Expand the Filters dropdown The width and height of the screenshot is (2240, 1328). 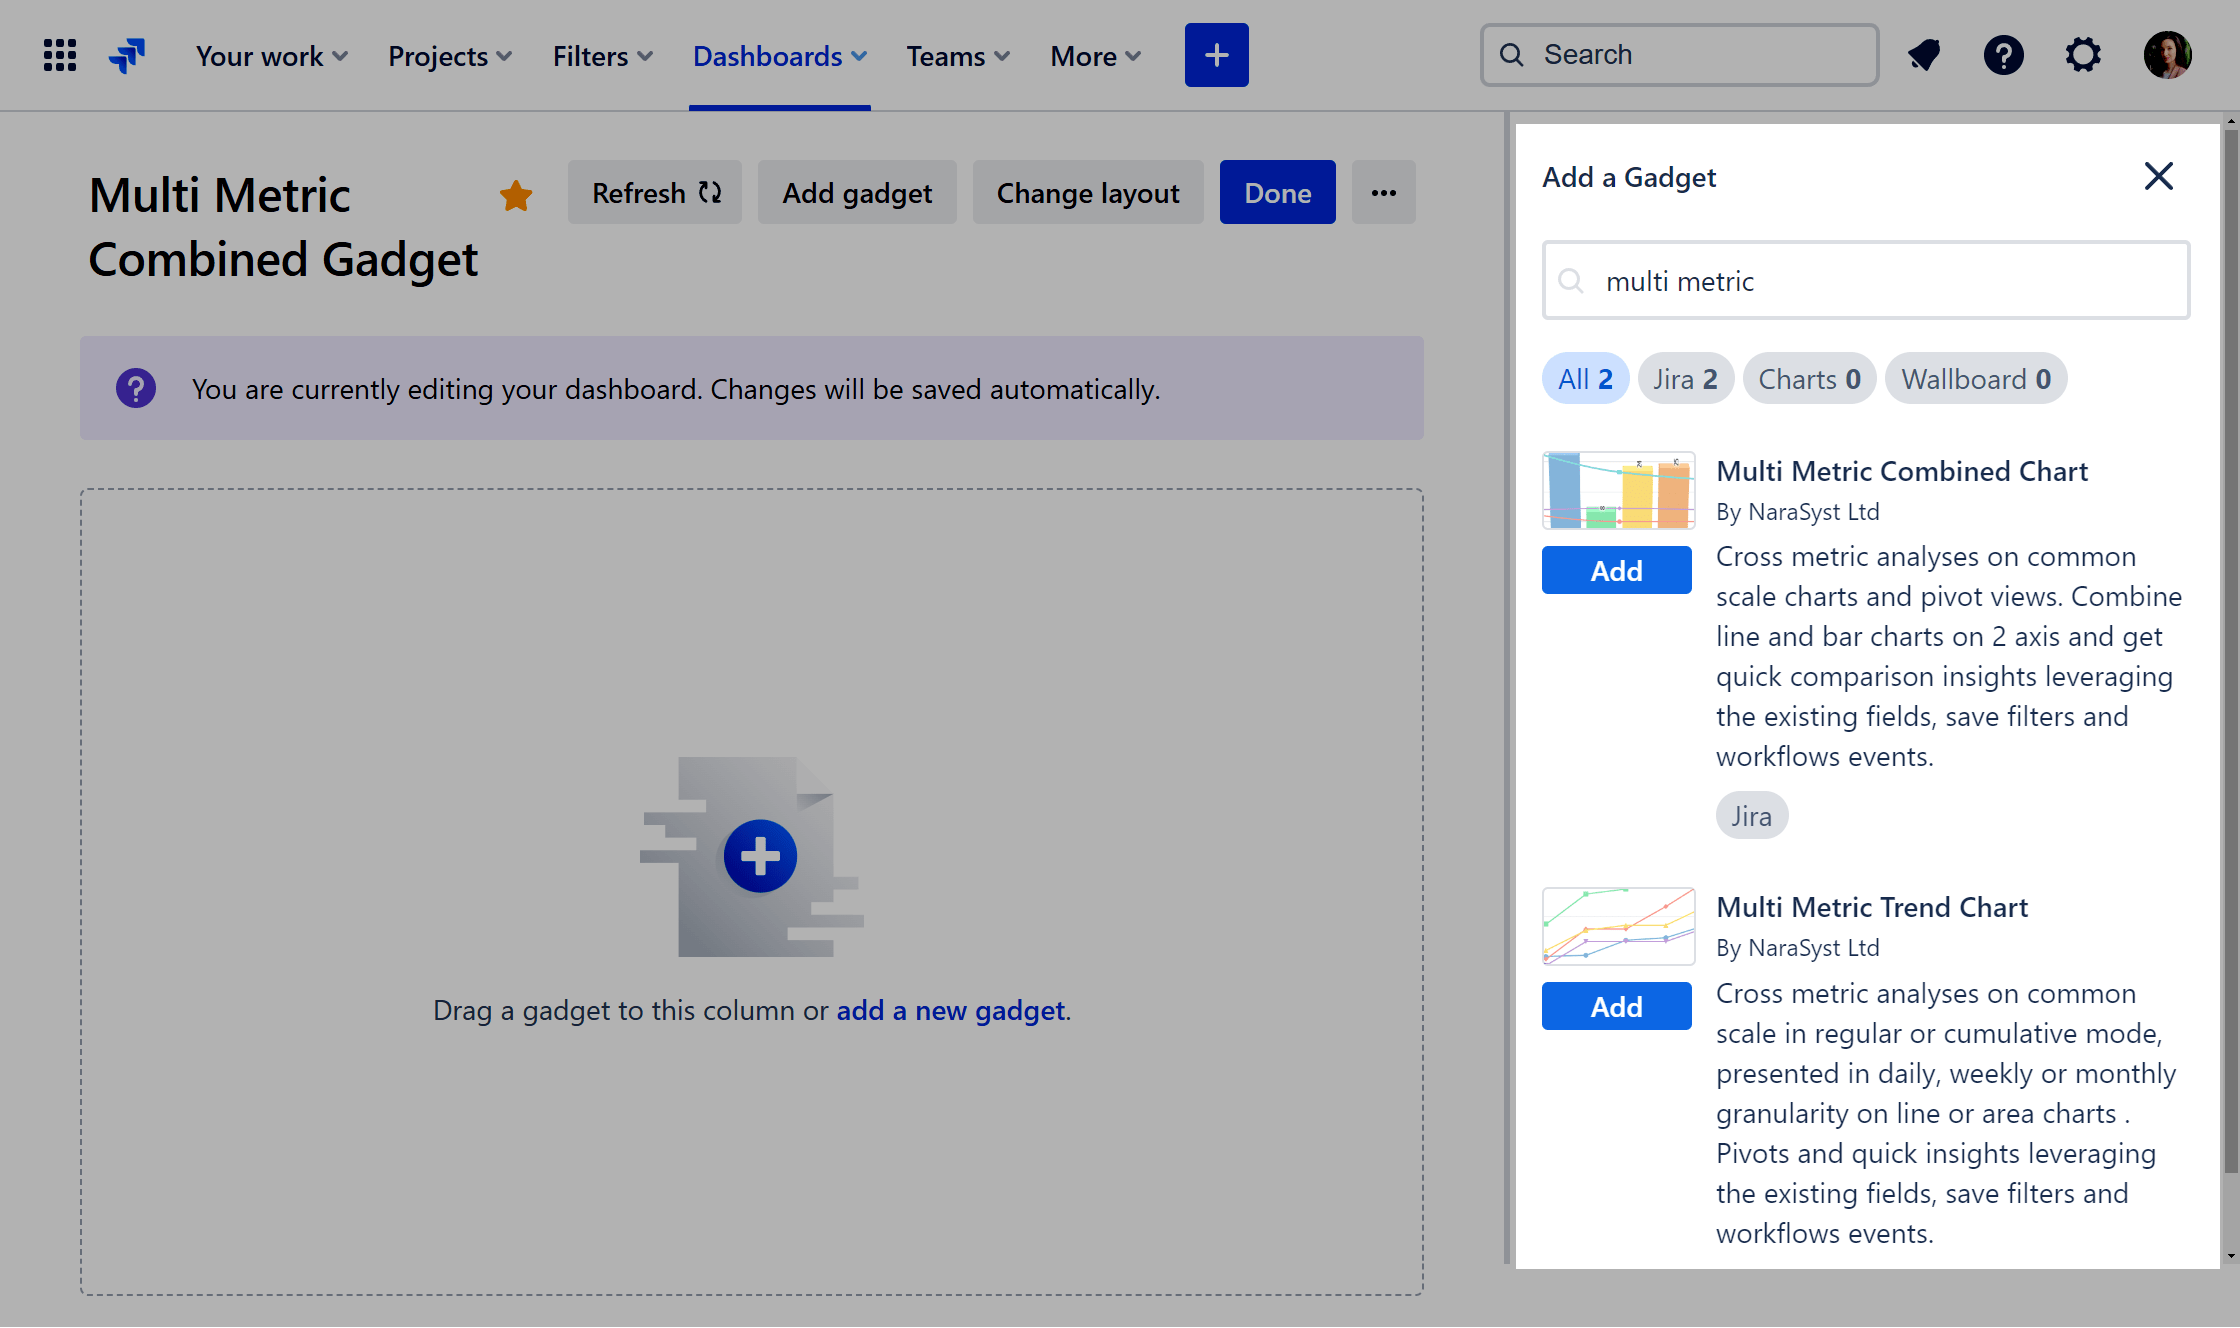pyautogui.click(x=600, y=56)
